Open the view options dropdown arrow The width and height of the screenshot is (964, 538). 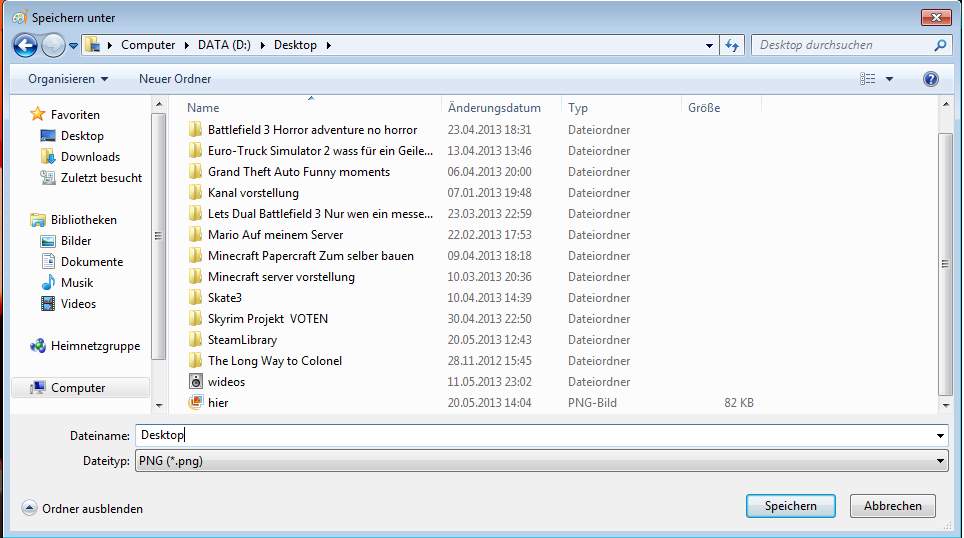coord(889,79)
